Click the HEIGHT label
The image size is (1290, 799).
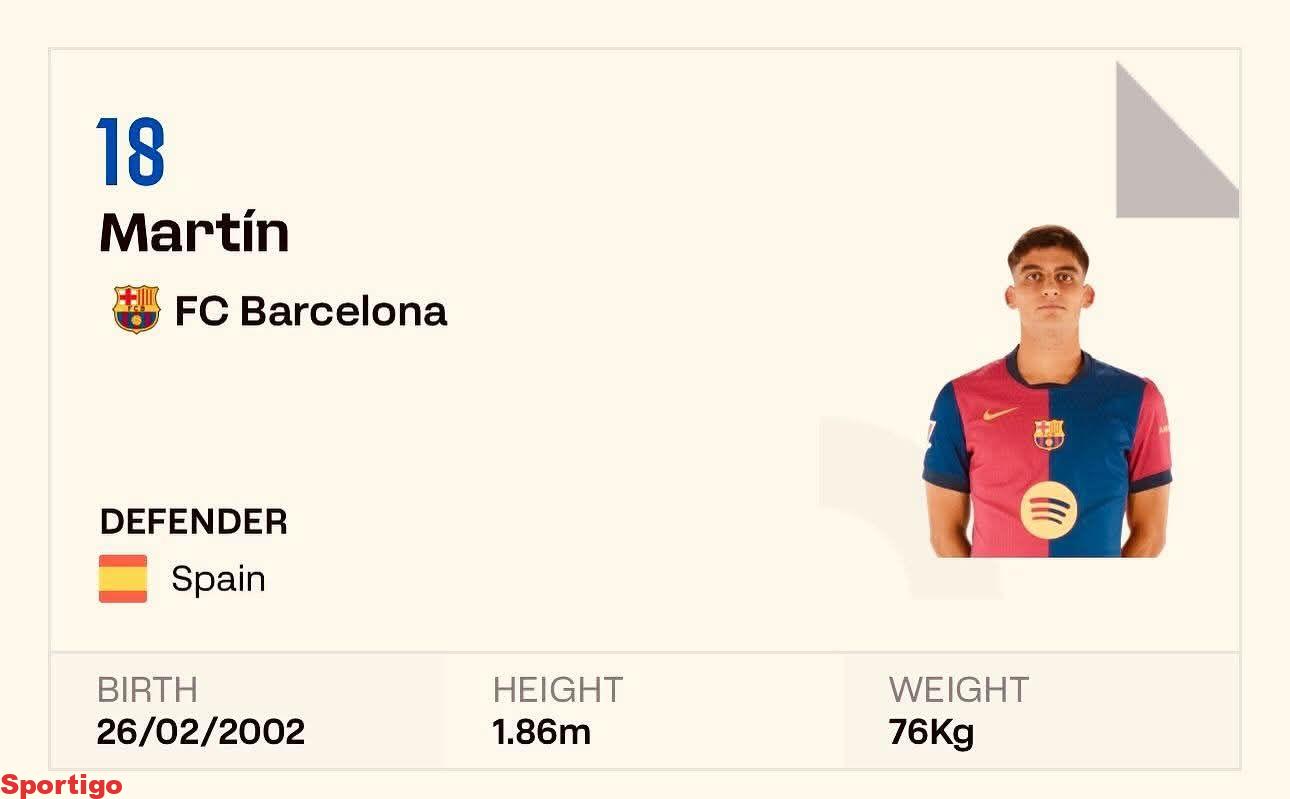coord(558,690)
